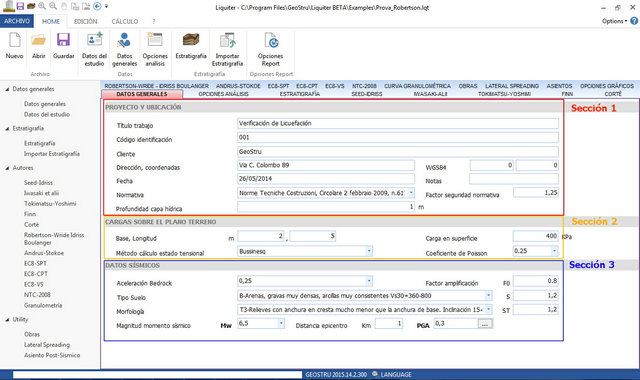Open the ARCHIVO menu
Image resolution: width=640 pixels, height=380 pixels.
17,21
